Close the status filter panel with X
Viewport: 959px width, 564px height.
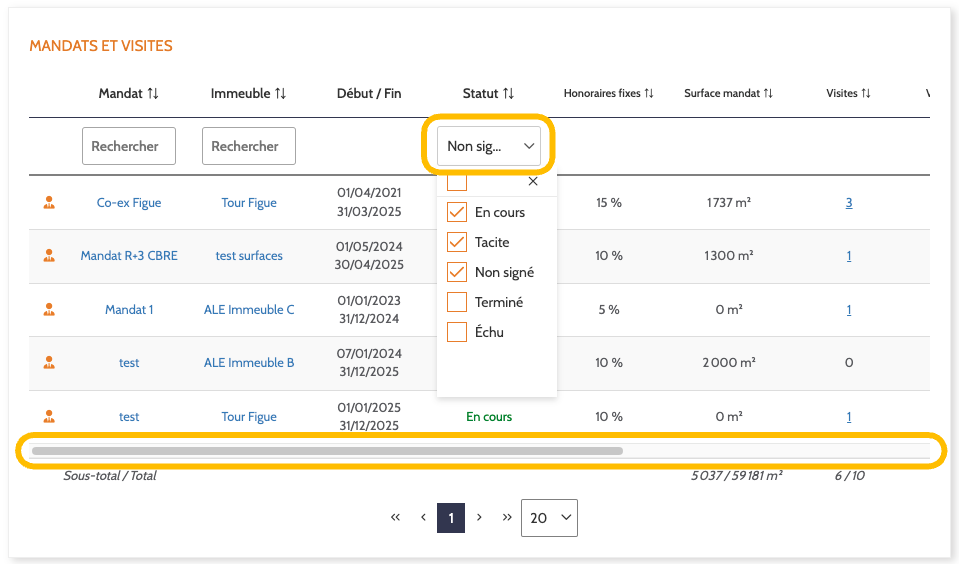coord(533,181)
